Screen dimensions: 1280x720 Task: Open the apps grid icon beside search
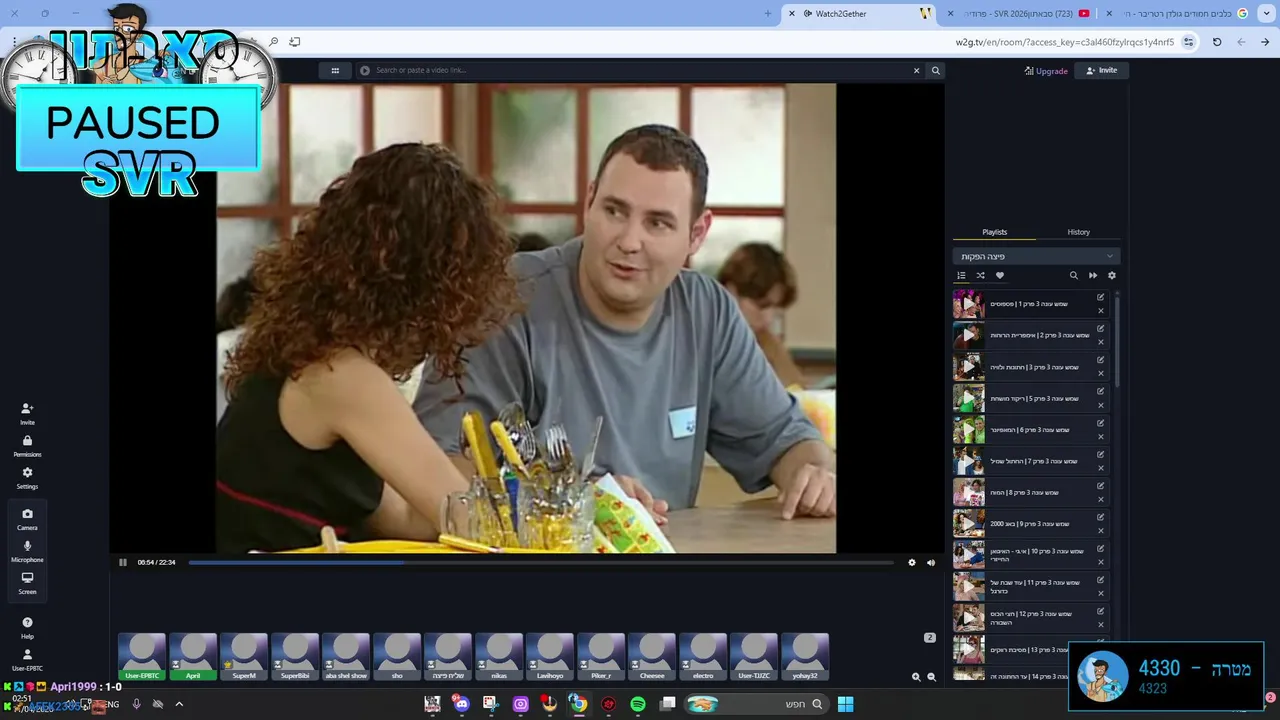(x=335, y=70)
